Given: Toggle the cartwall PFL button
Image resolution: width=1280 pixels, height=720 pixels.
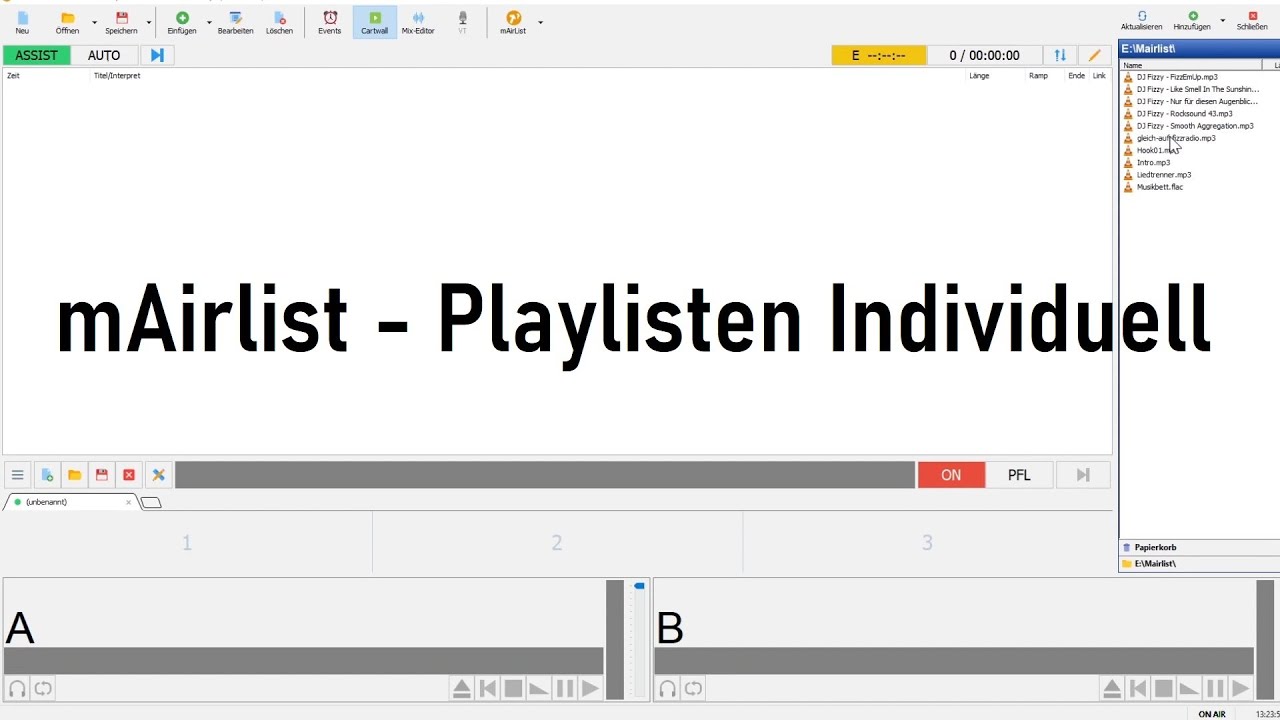Looking at the screenshot, I should tap(1019, 475).
